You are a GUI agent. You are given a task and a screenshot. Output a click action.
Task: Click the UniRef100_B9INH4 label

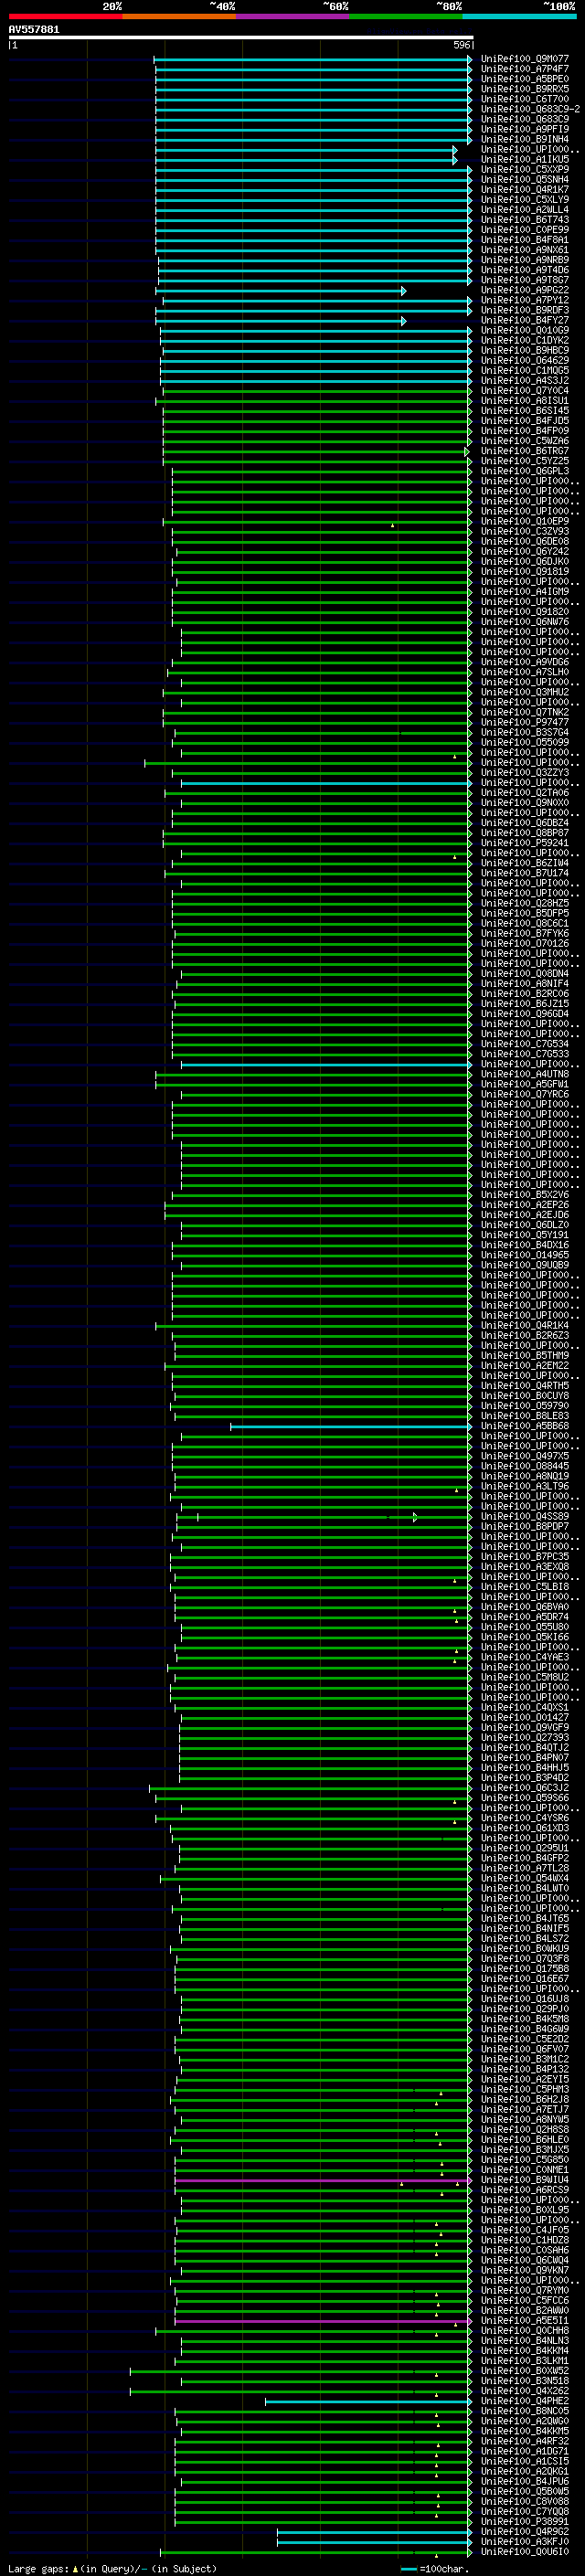pos(524,139)
